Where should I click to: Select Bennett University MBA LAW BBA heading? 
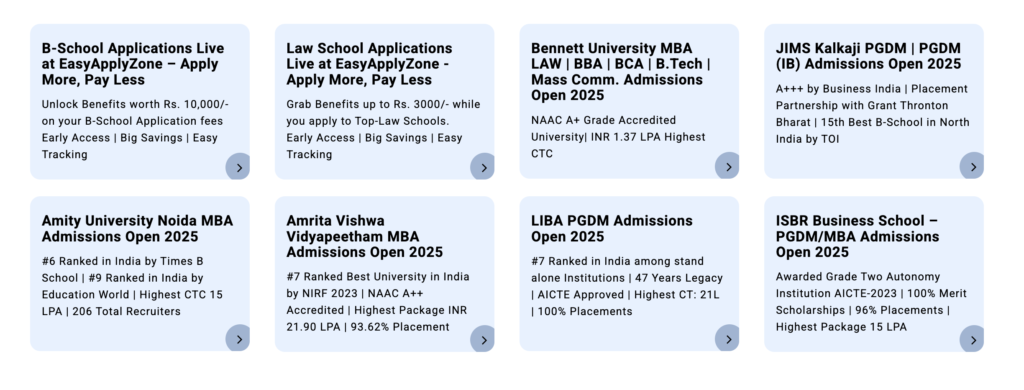(620, 72)
